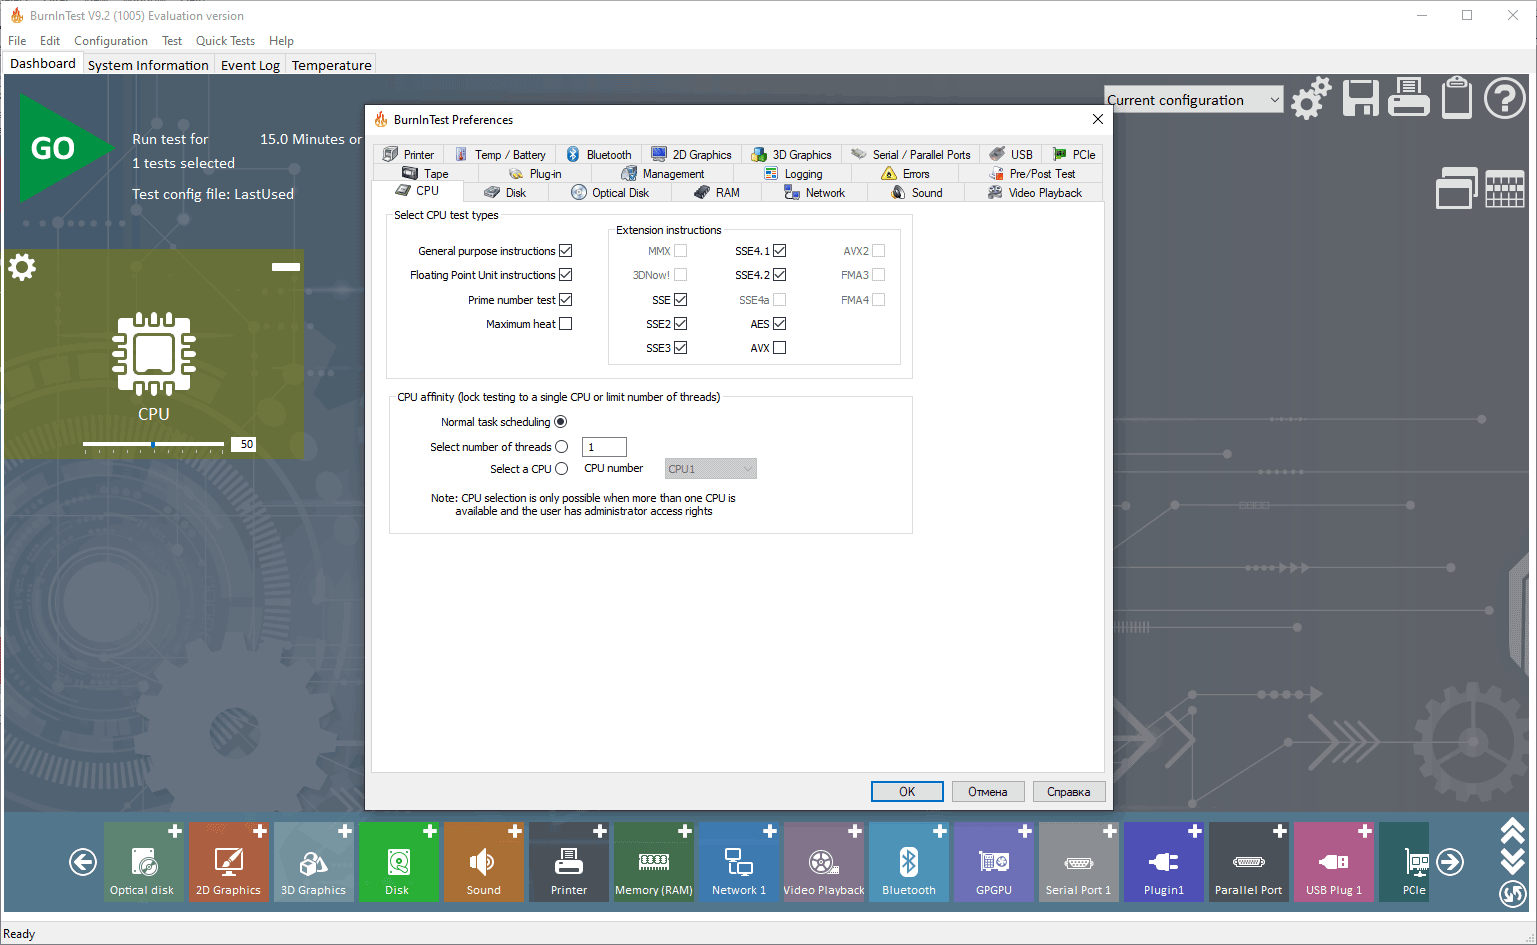The image size is (1537, 945).
Task: Click the clipboard icon in top toolbar
Action: click(x=1456, y=98)
